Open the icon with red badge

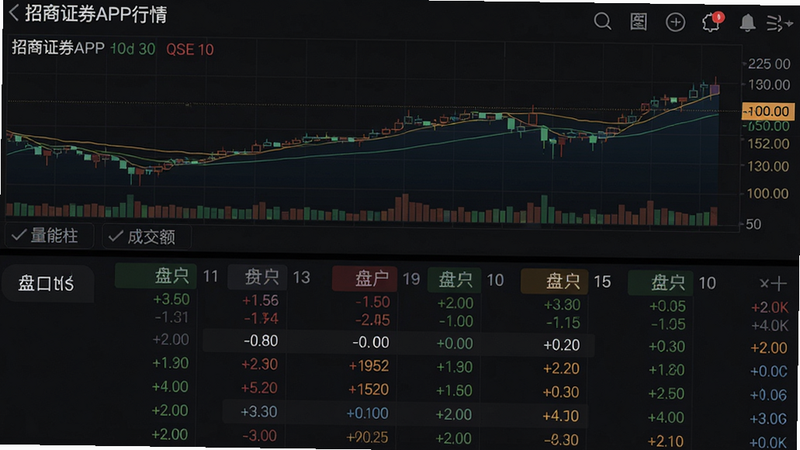click(x=712, y=22)
